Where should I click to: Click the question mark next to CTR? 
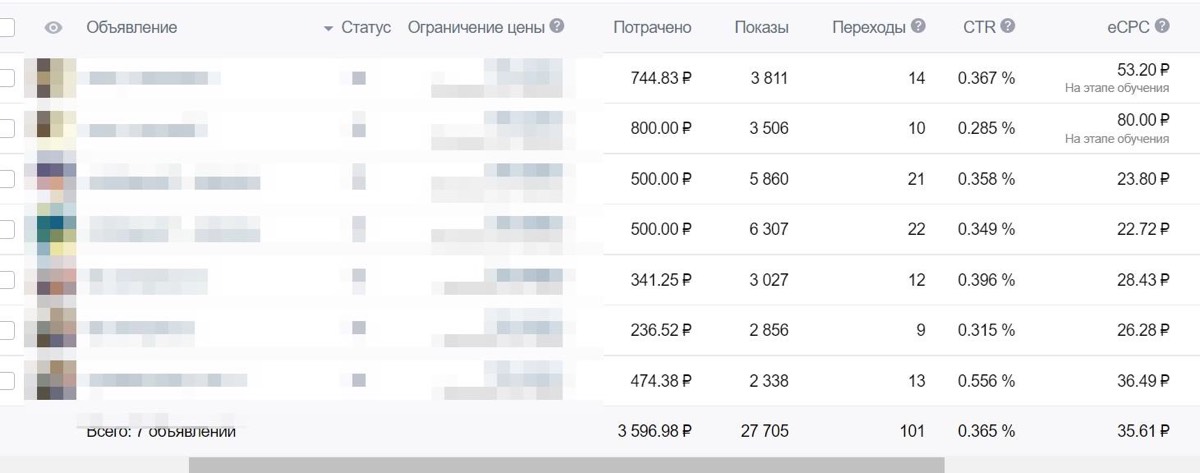1007,27
